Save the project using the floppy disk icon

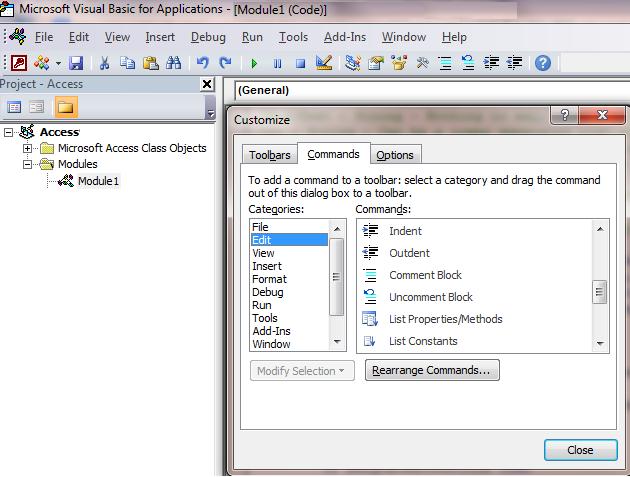(76, 63)
